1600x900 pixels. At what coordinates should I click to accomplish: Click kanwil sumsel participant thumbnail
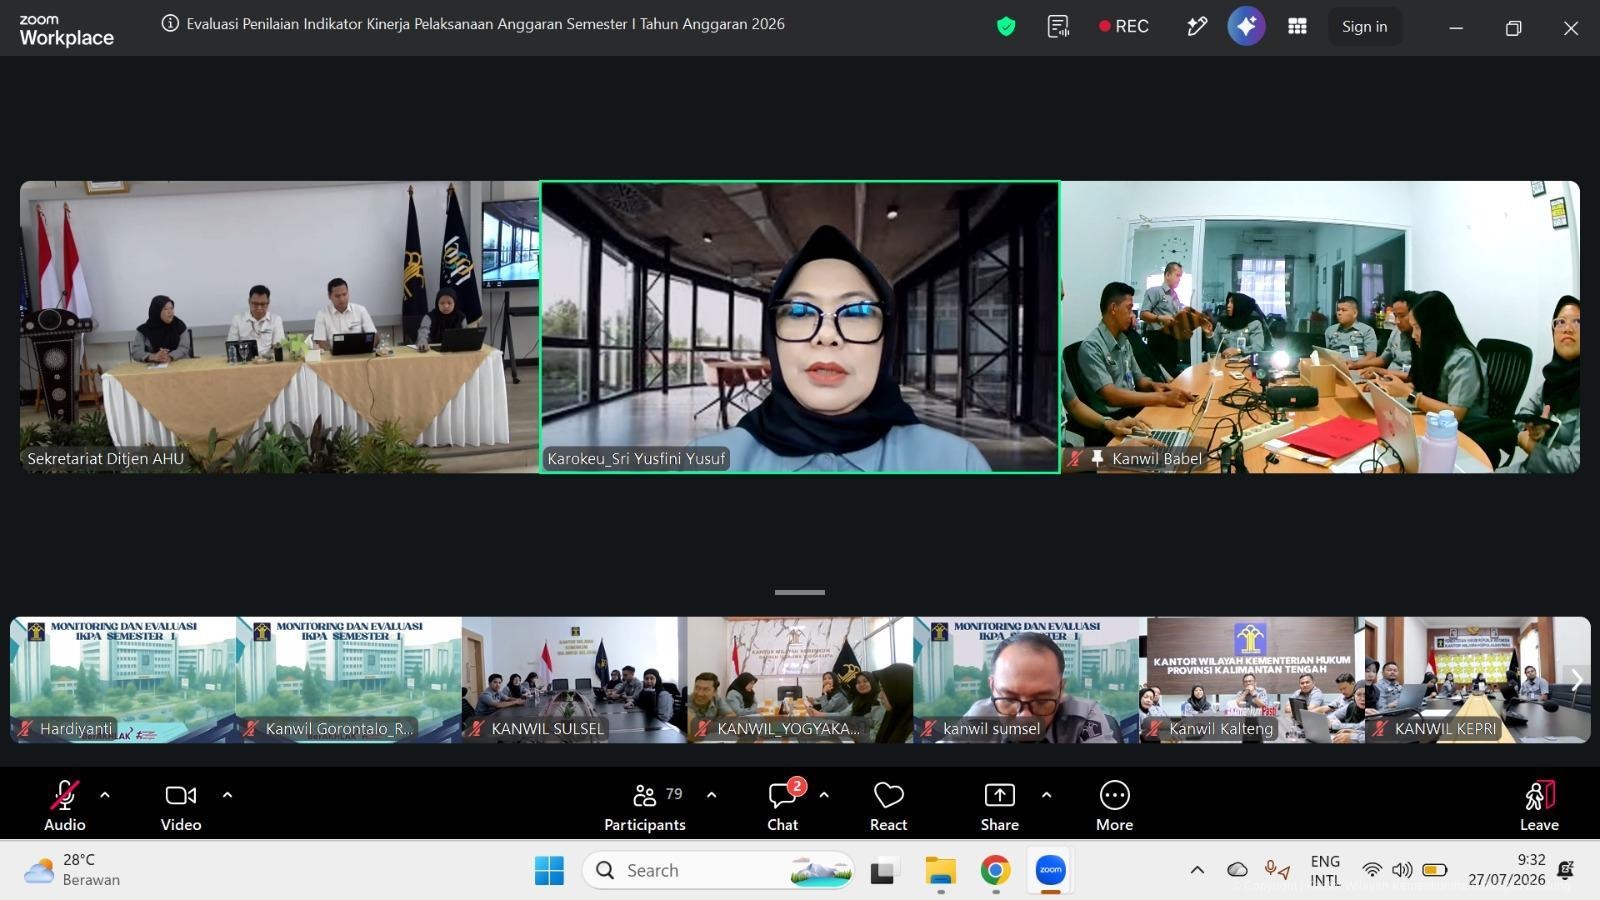click(x=1026, y=680)
